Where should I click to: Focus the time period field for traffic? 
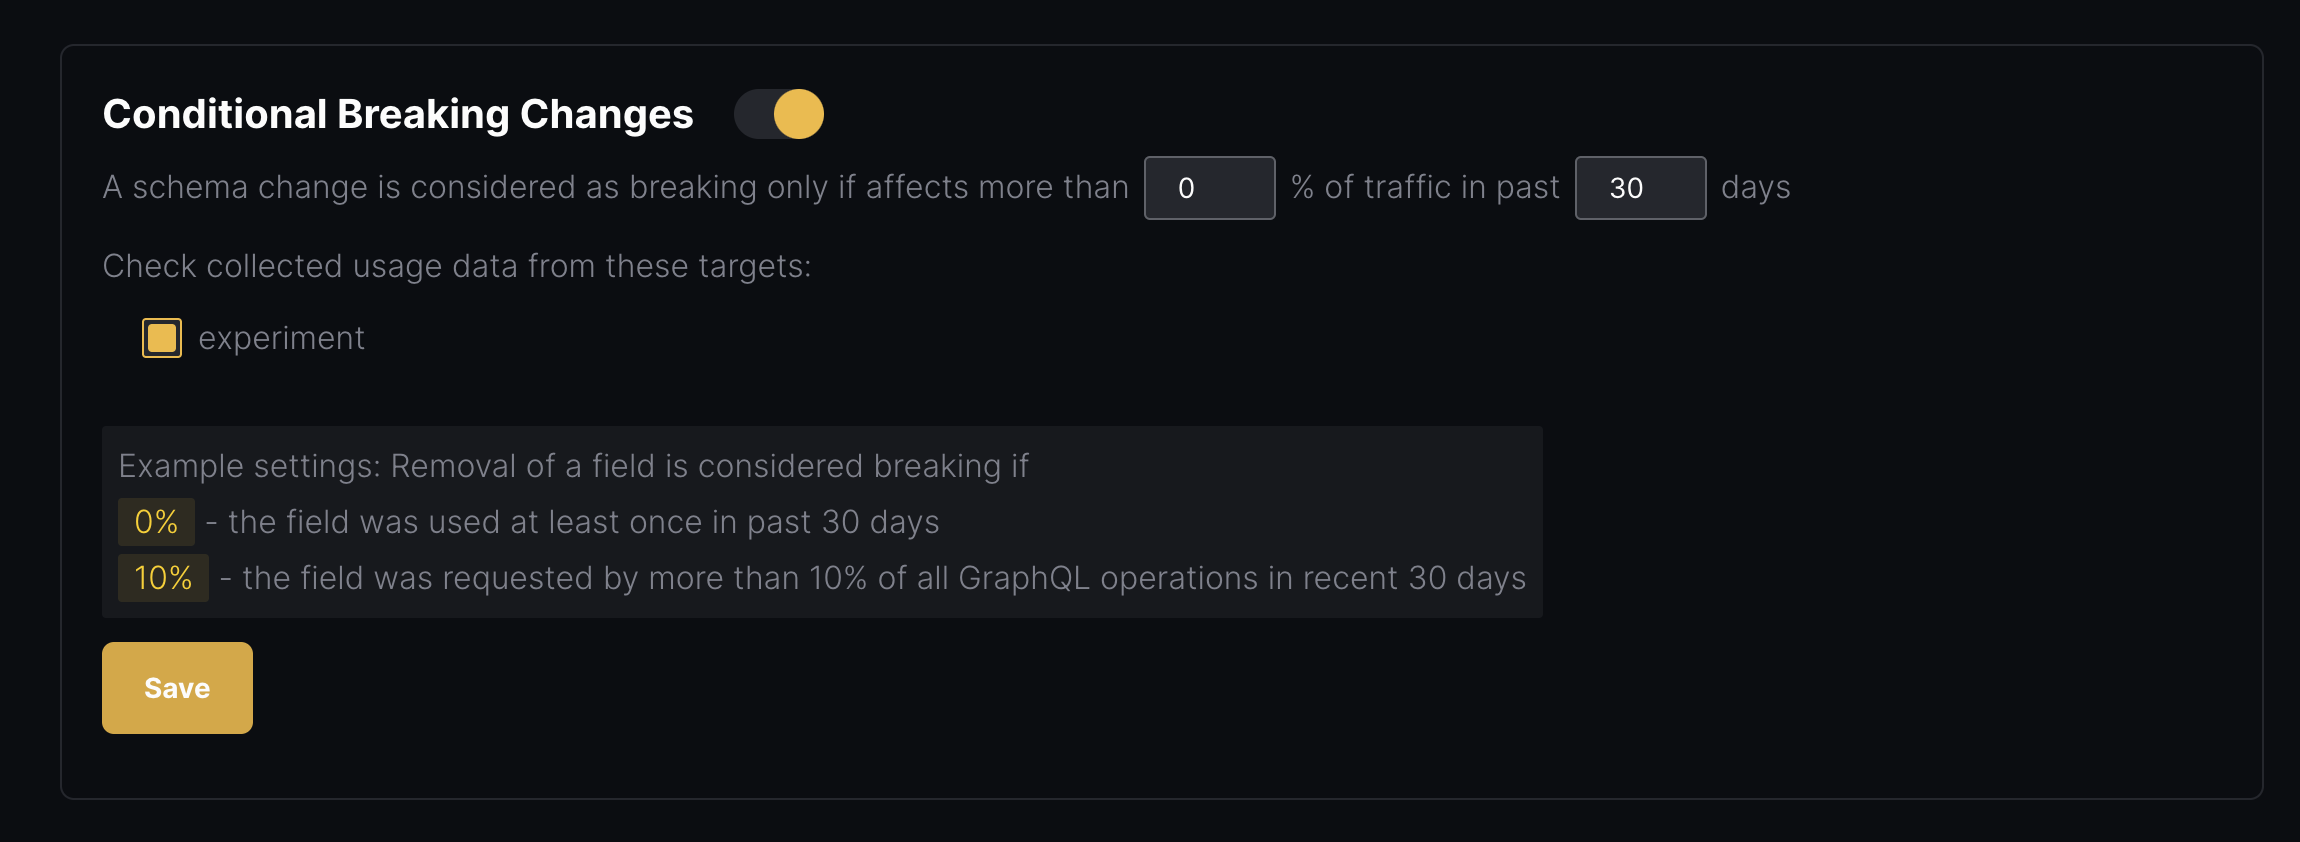[x=1639, y=187]
